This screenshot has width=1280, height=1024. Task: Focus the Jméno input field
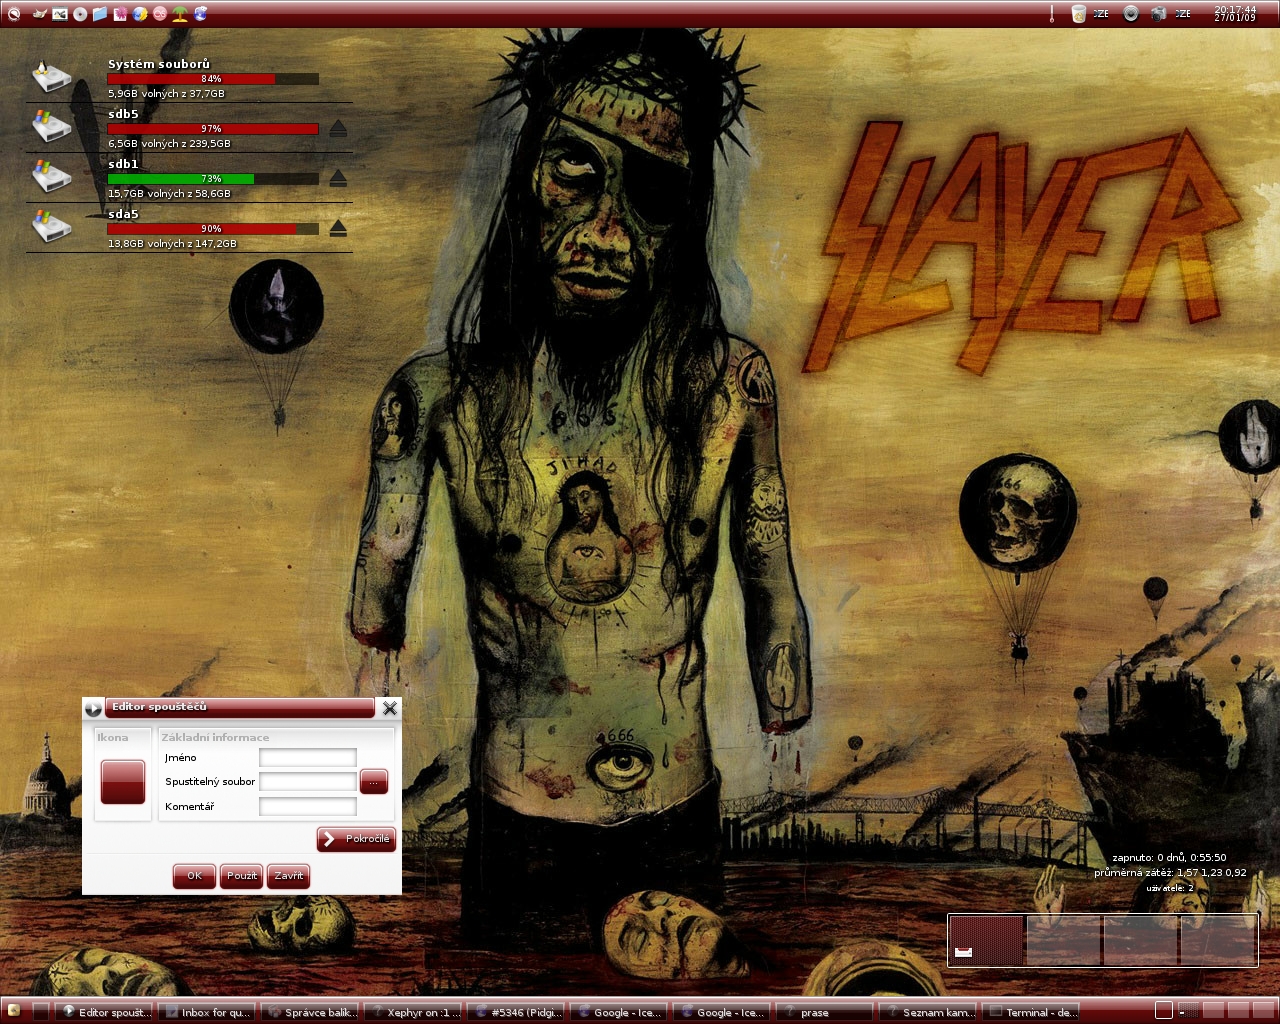click(308, 758)
